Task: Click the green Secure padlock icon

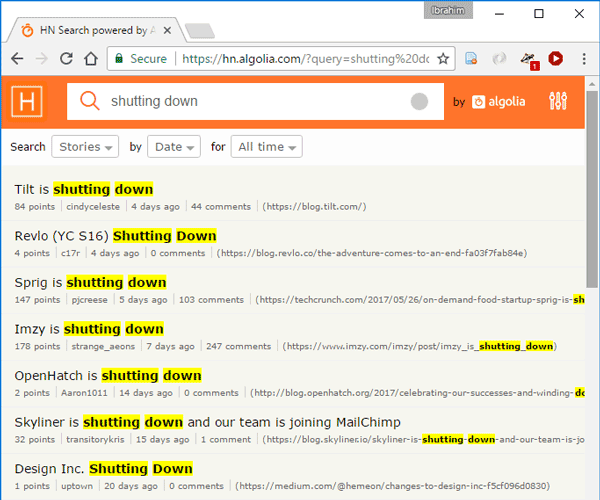Action: click(x=119, y=58)
